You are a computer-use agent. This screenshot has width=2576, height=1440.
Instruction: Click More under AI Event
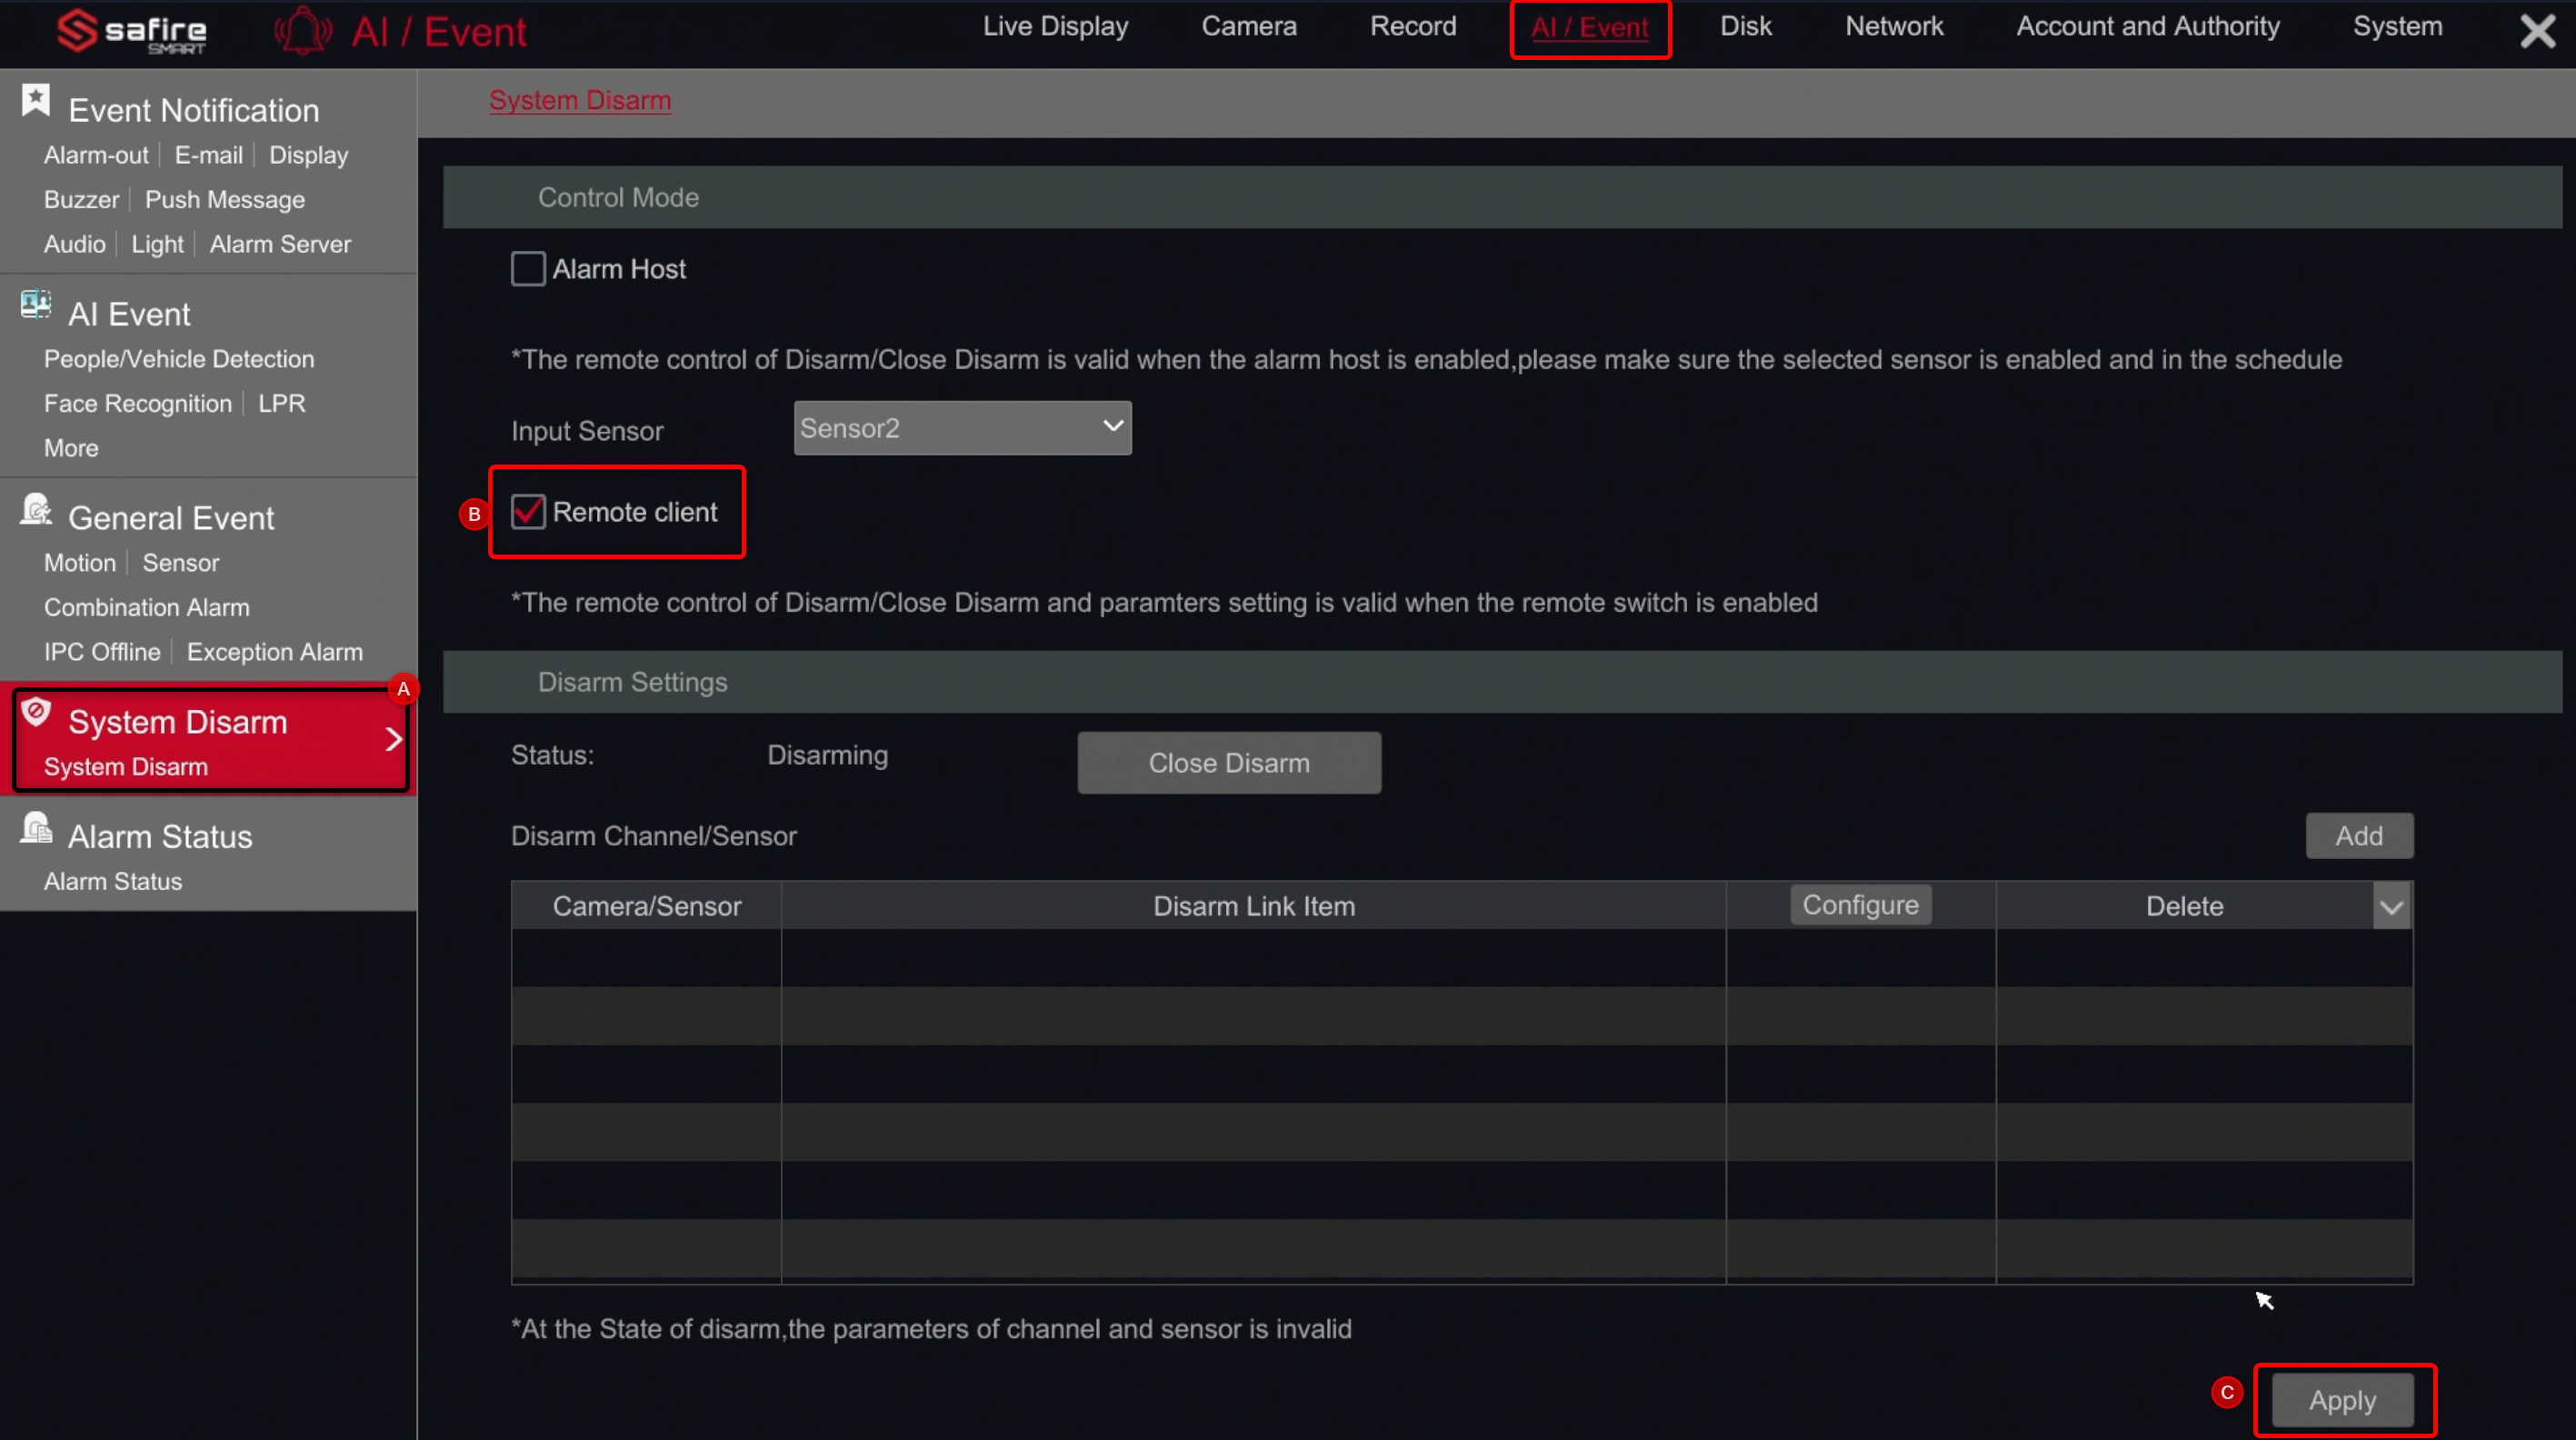71,448
